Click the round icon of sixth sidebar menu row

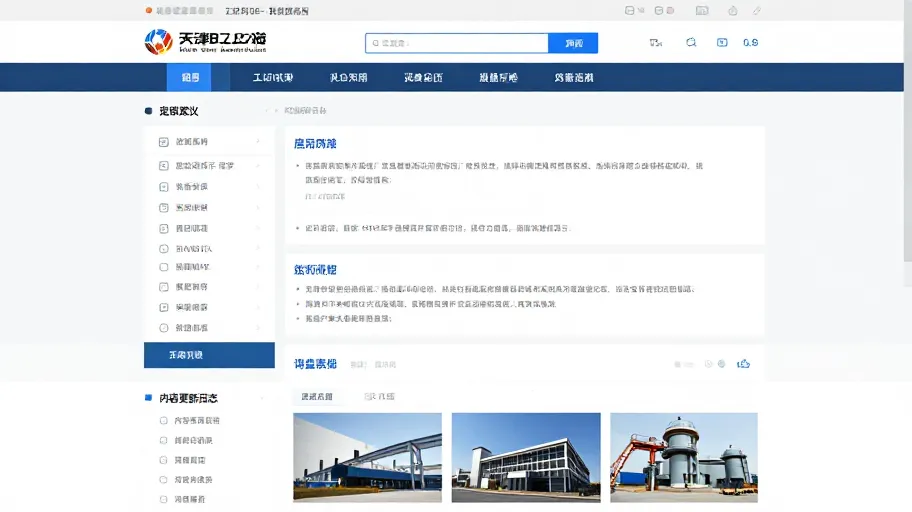pyautogui.click(x=163, y=248)
